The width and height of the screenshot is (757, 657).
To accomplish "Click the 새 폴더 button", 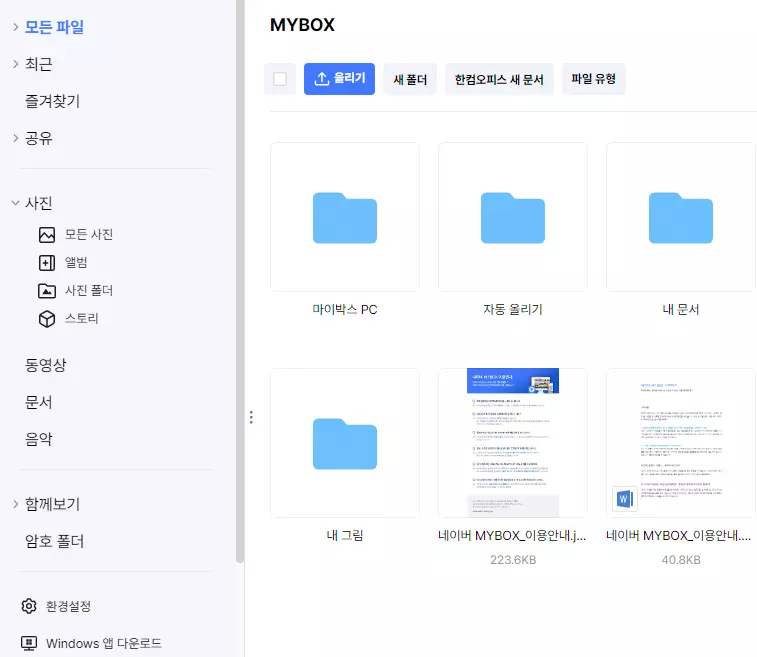I will click(x=410, y=79).
